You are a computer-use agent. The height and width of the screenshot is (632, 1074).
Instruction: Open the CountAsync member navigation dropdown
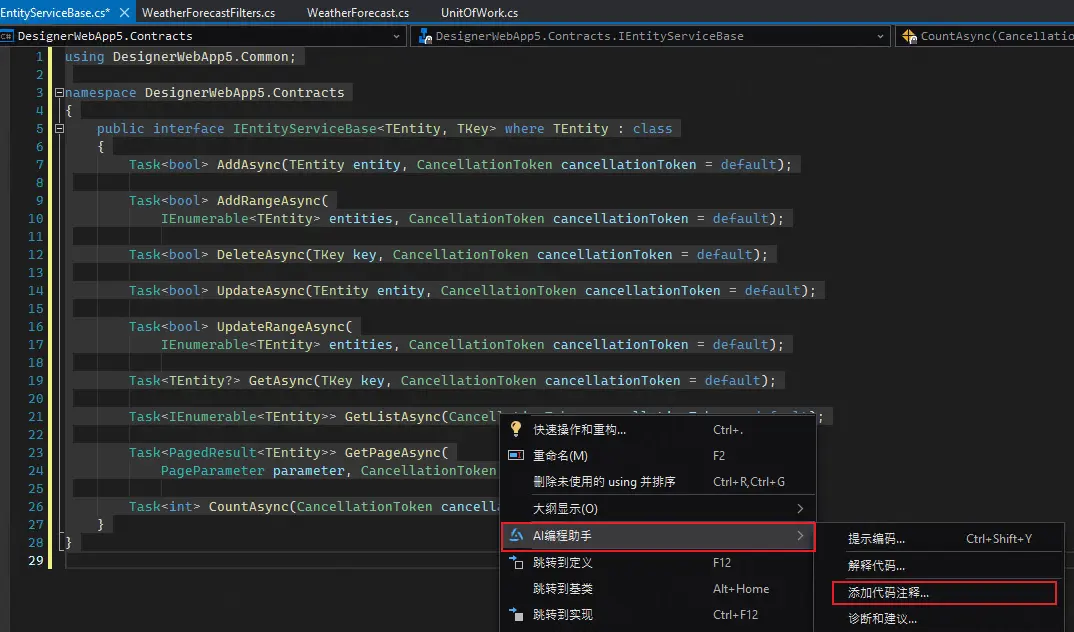pyautogui.click(x=985, y=36)
